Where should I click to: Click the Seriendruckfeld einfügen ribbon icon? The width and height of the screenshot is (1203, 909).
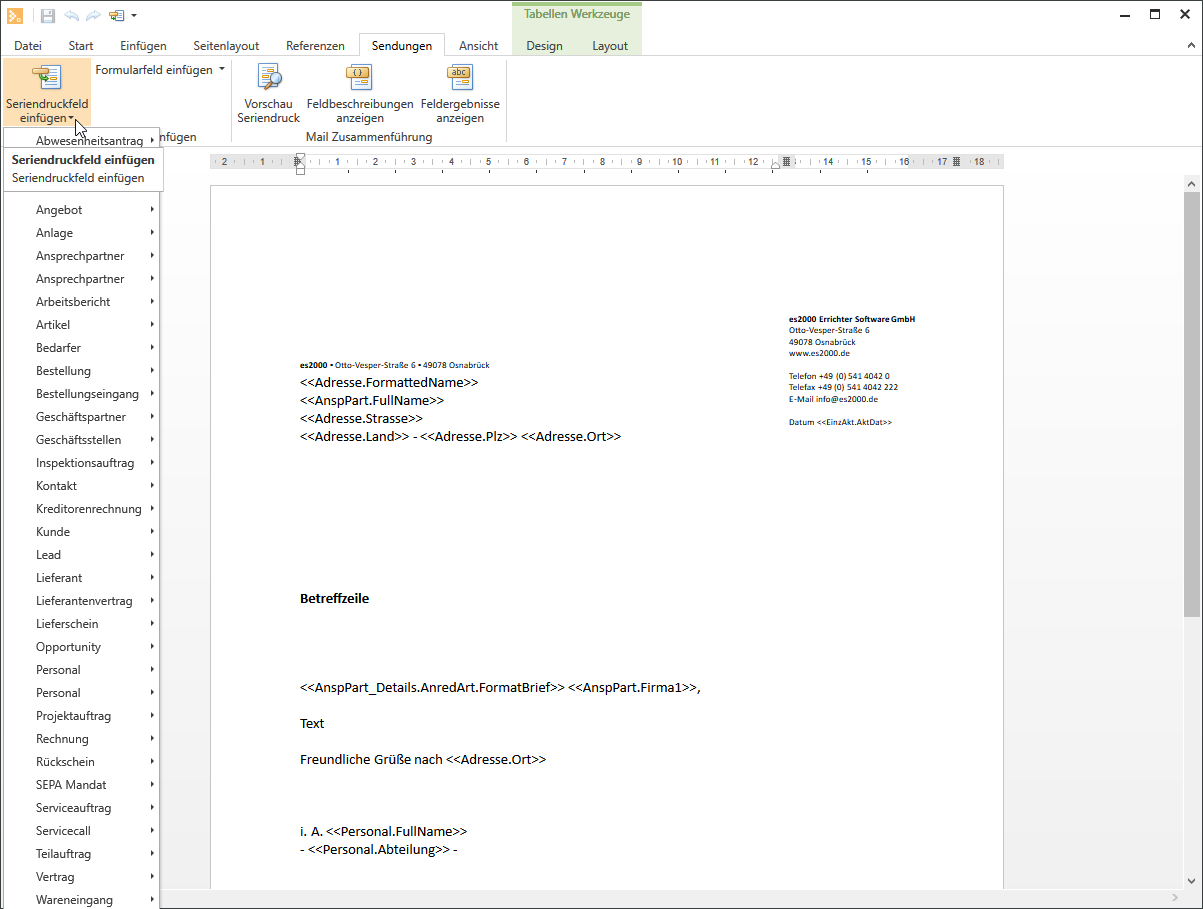click(x=47, y=78)
